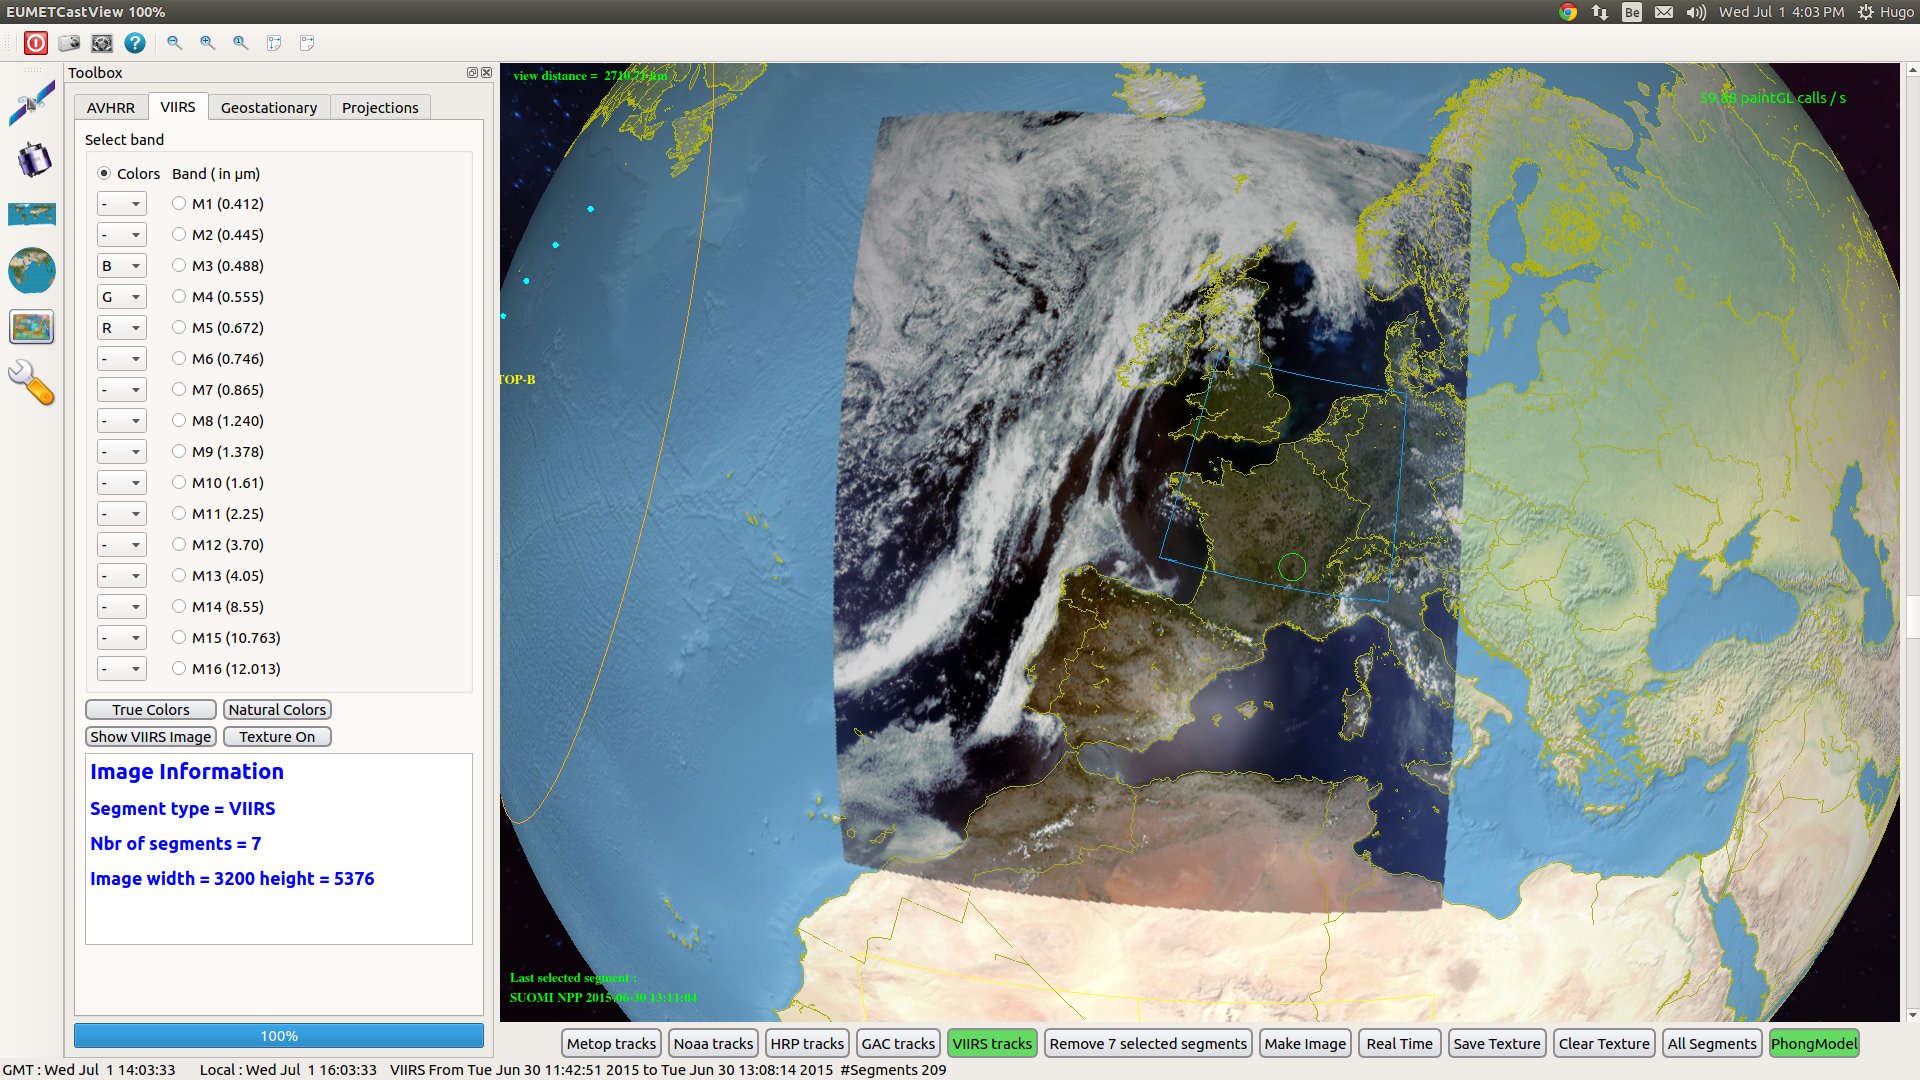Switch to the AVHRR tab

(x=111, y=107)
